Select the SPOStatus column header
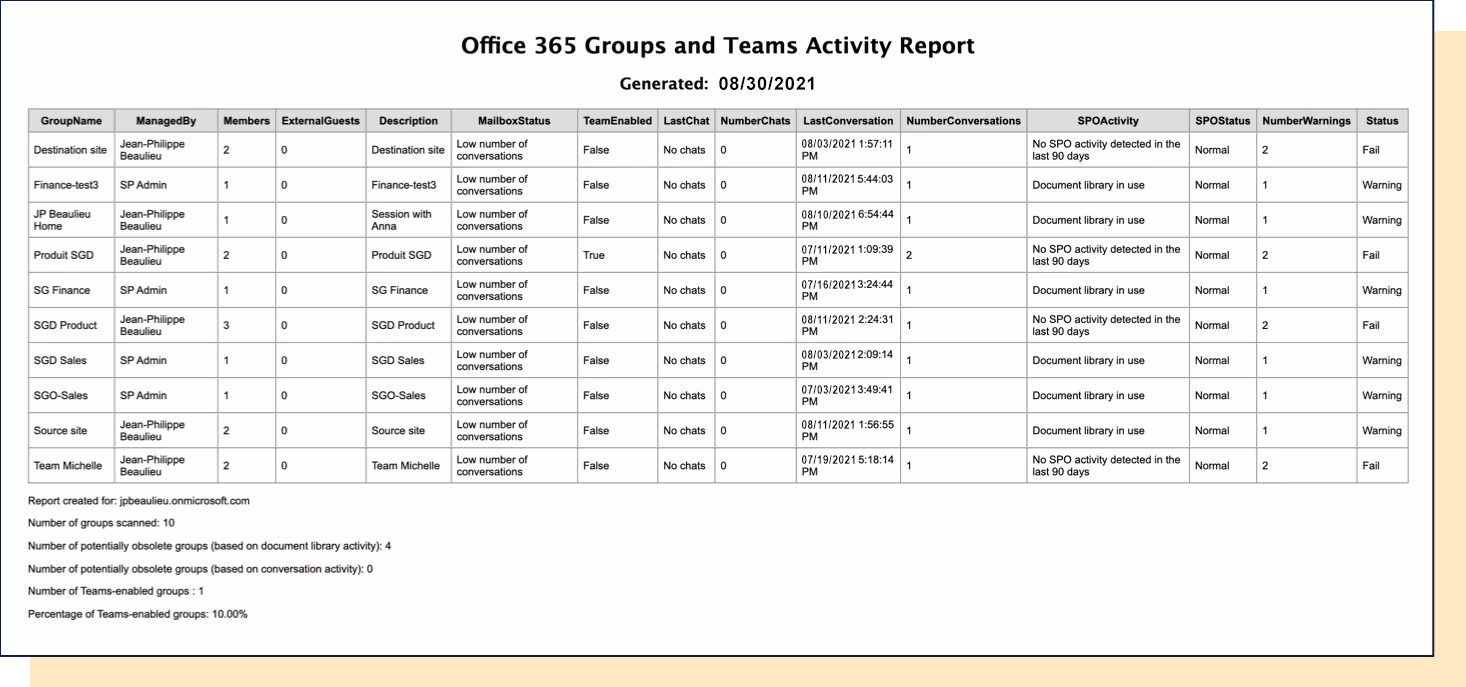 (1223, 121)
